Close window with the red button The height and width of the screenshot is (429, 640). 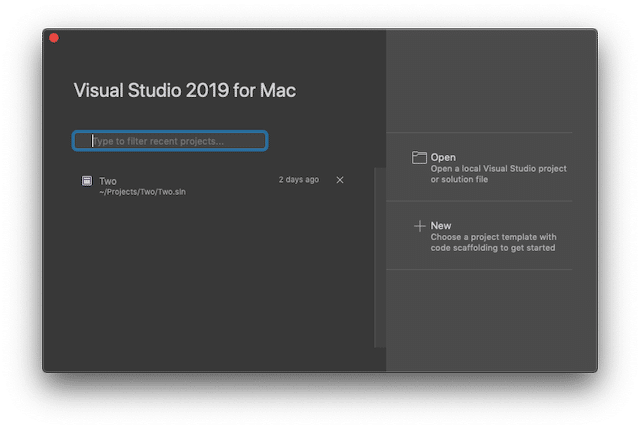(54, 38)
